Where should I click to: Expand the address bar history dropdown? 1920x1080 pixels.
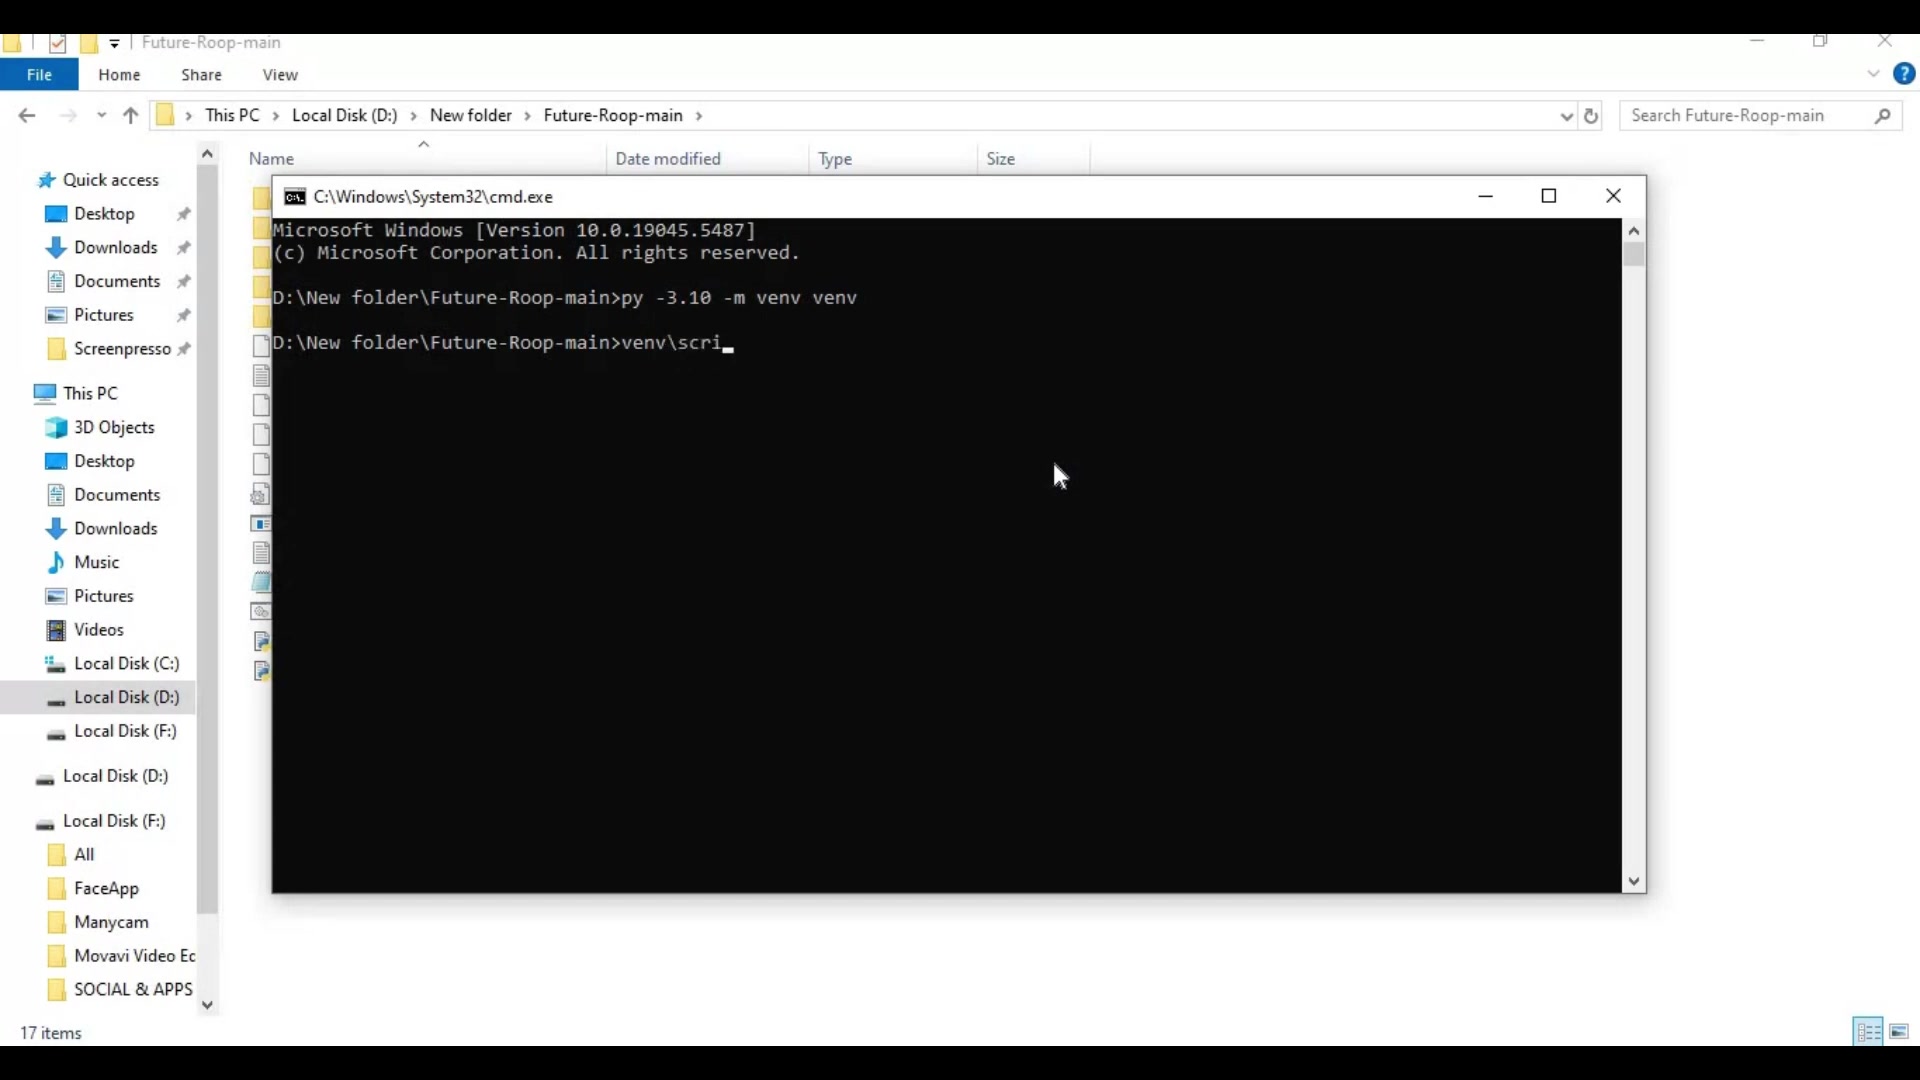pyautogui.click(x=1566, y=116)
